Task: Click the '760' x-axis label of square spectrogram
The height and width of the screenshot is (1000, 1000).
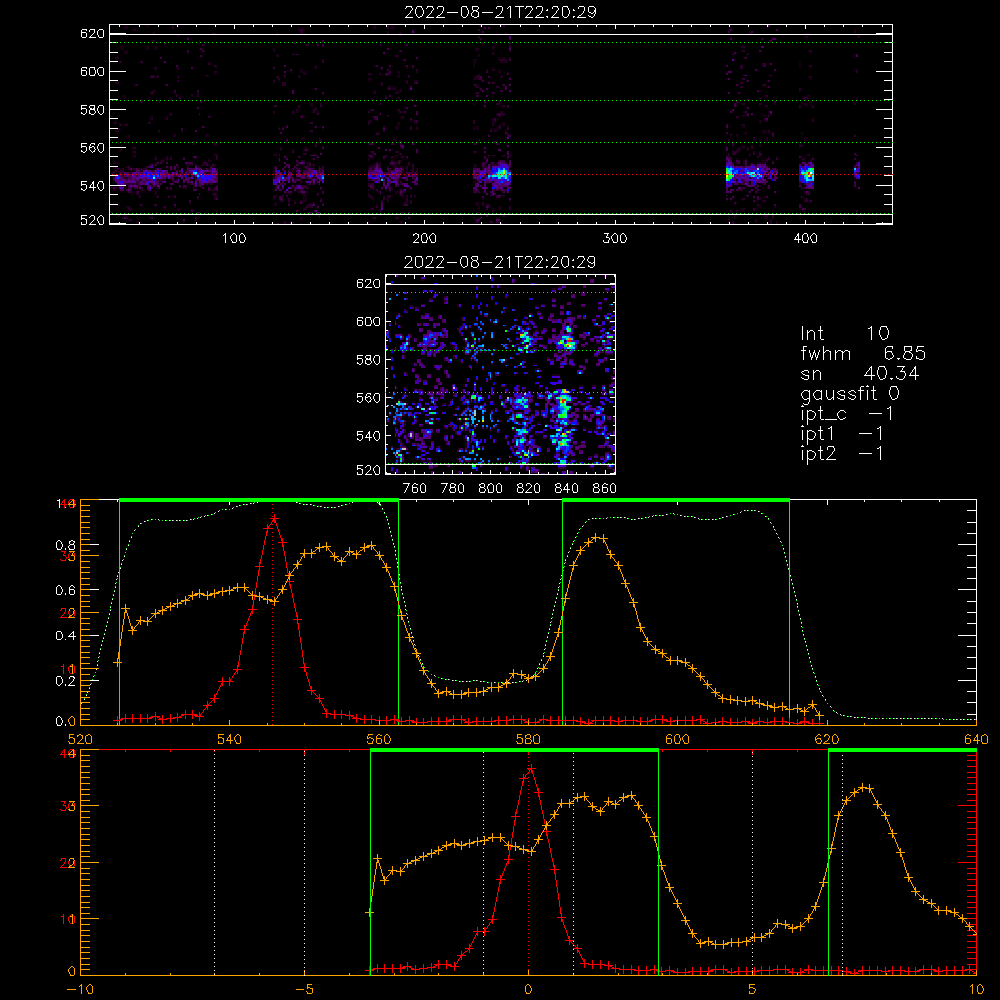Action: click(415, 489)
